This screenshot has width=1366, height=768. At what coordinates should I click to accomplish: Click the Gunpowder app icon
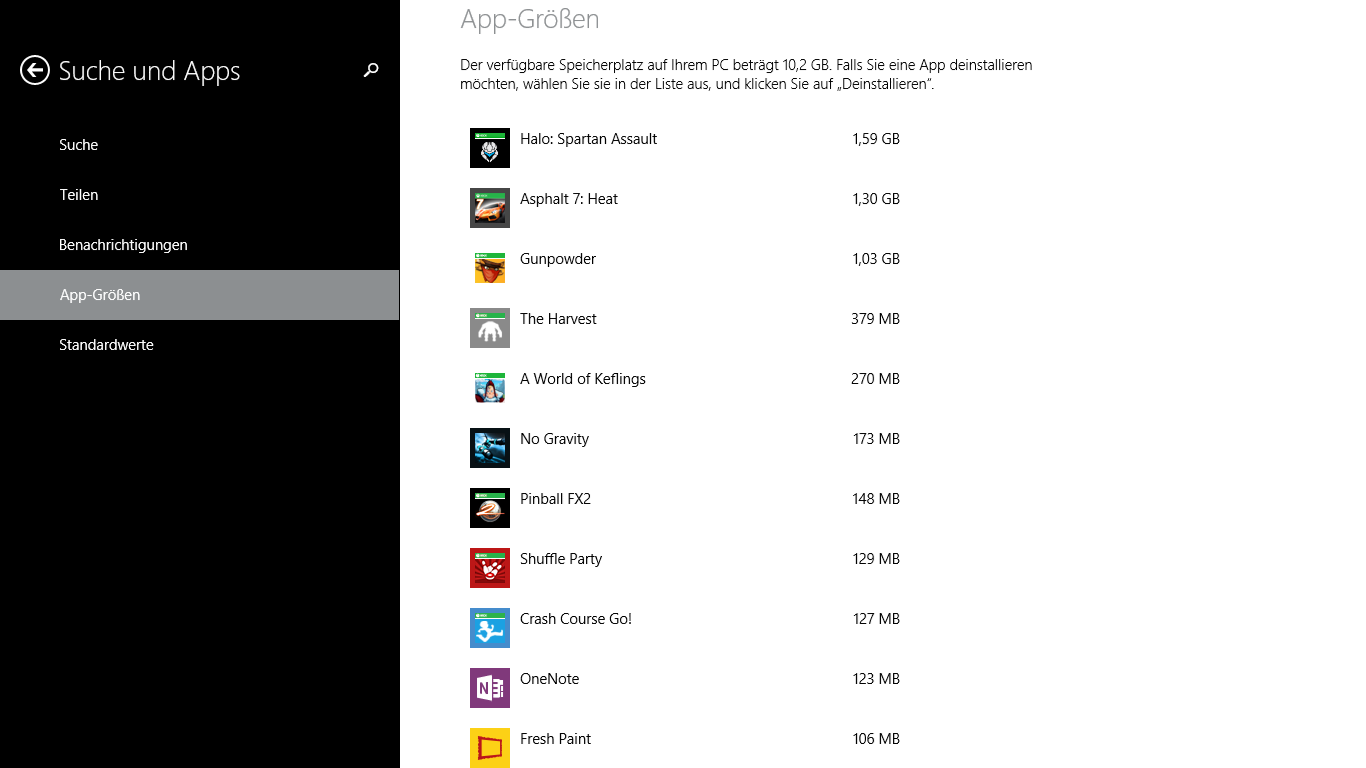coord(490,268)
